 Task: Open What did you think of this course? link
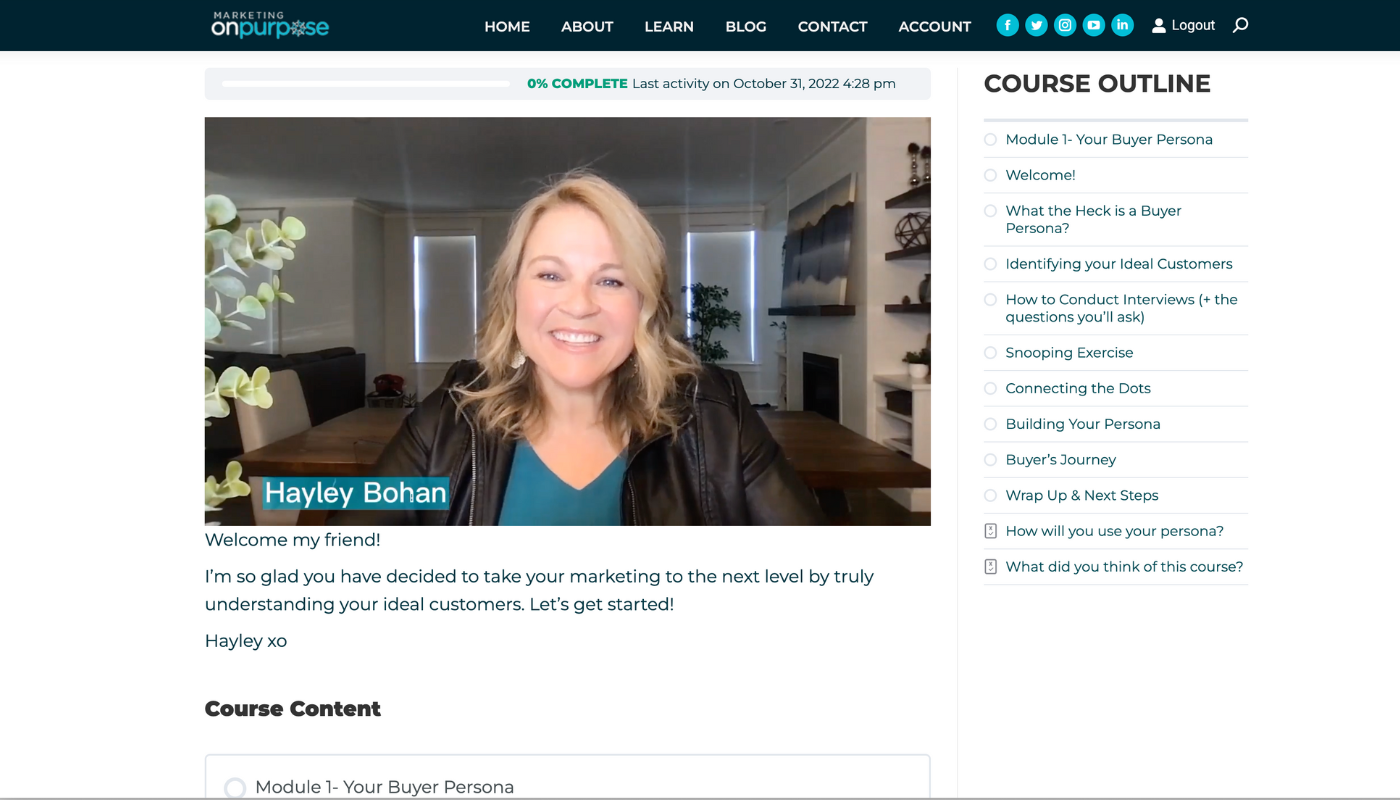(1124, 567)
